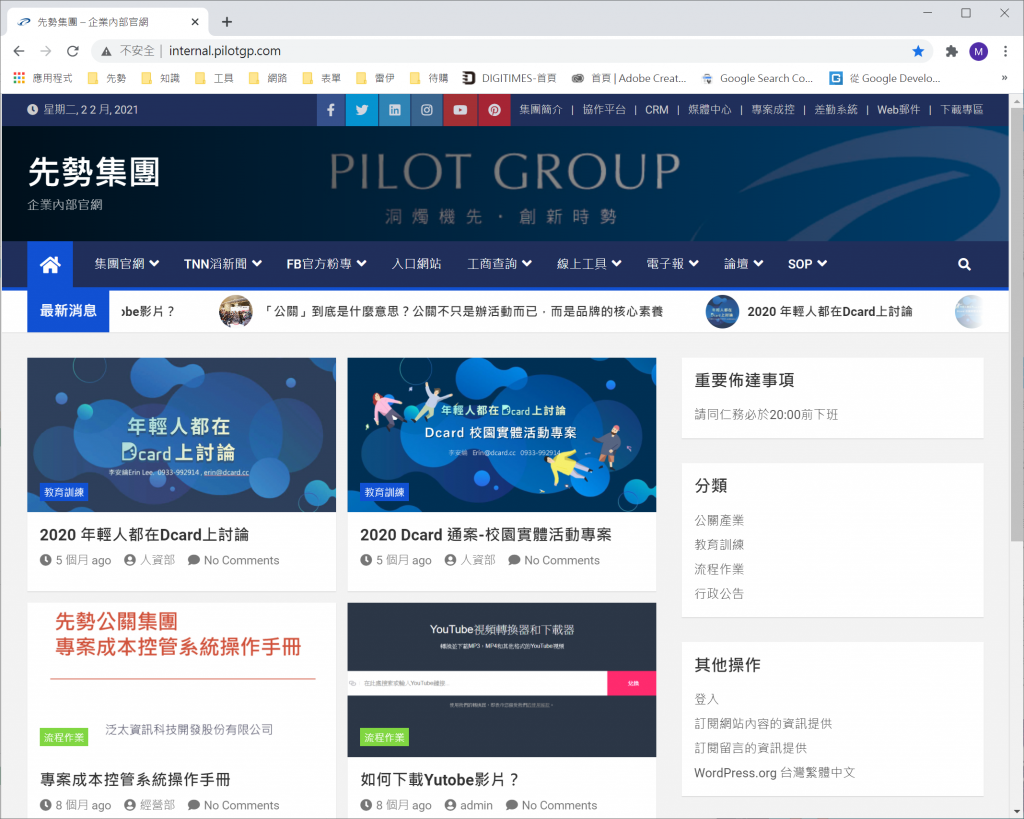Open post 2020 年輕人都在Dcard上討論

pos(144,535)
